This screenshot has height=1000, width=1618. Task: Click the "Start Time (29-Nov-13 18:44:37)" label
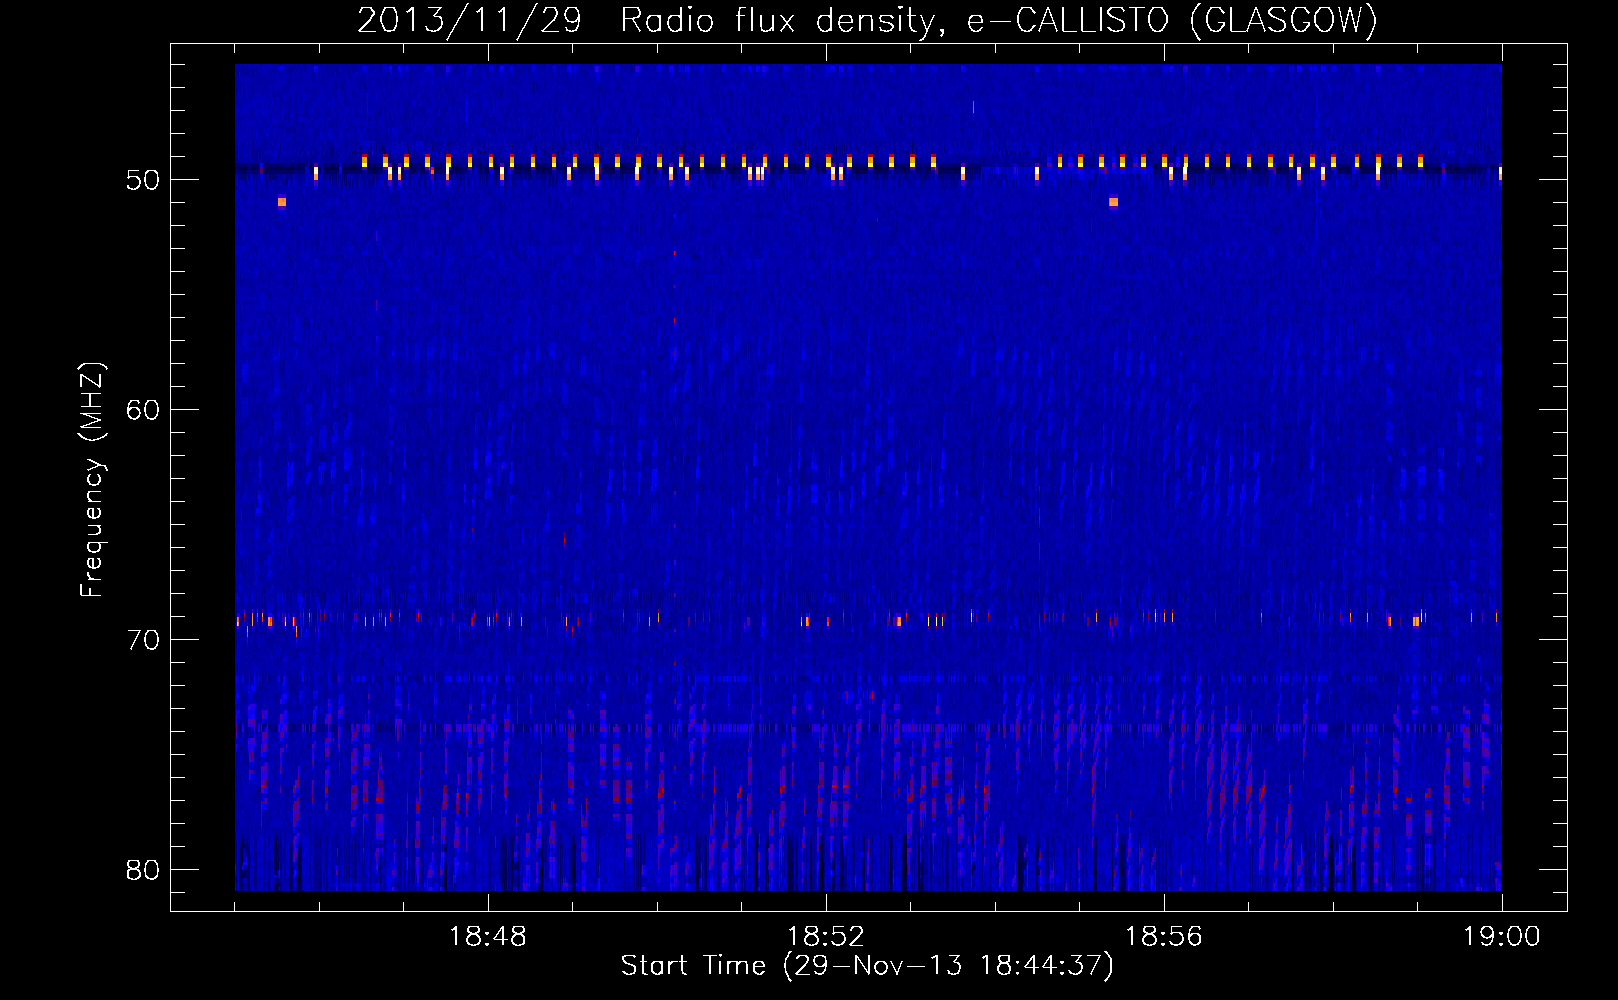point(867,966)
